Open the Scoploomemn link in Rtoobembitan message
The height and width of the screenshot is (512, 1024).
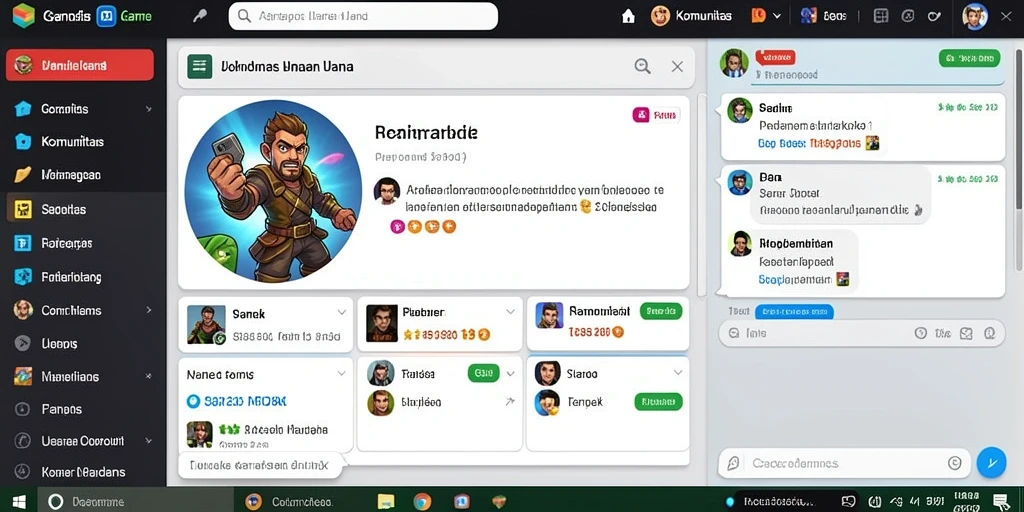[795, 280]
